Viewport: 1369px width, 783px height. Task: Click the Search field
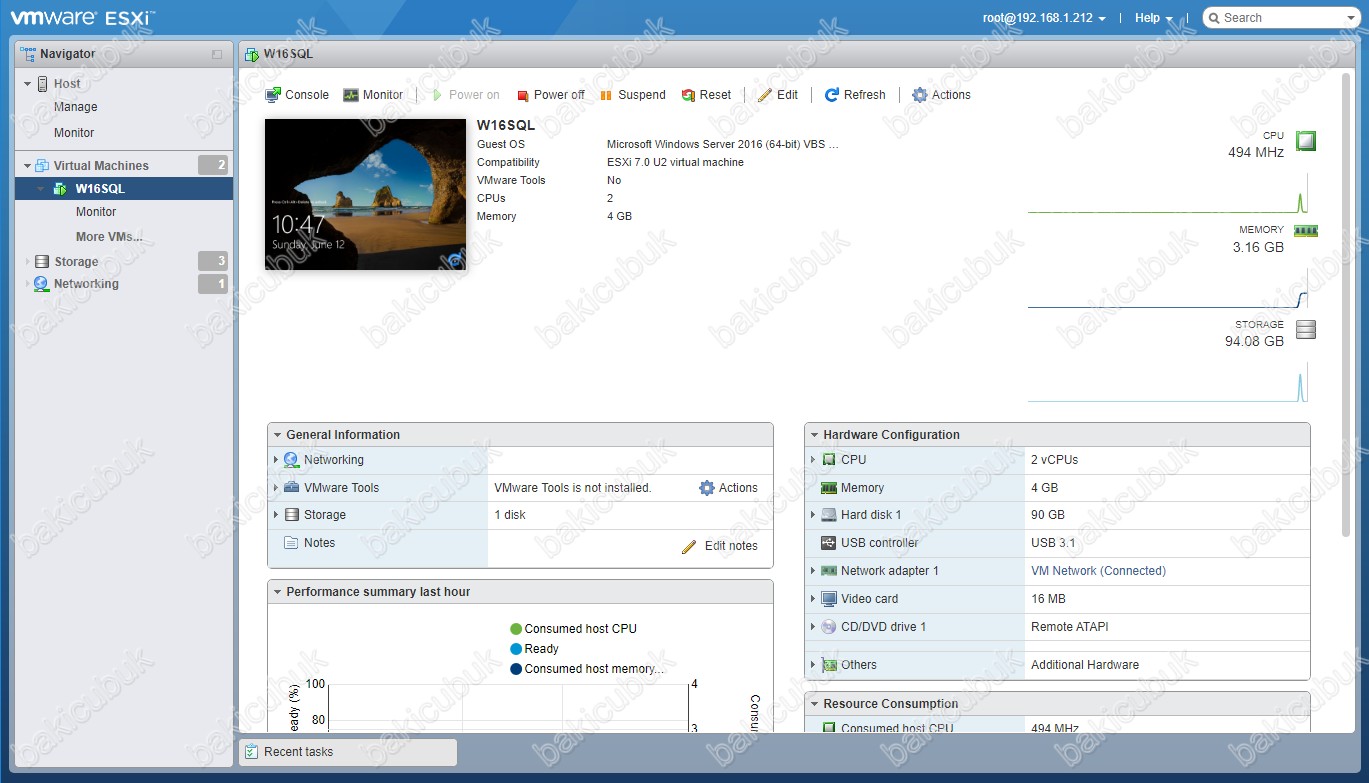click(1279, 18)
